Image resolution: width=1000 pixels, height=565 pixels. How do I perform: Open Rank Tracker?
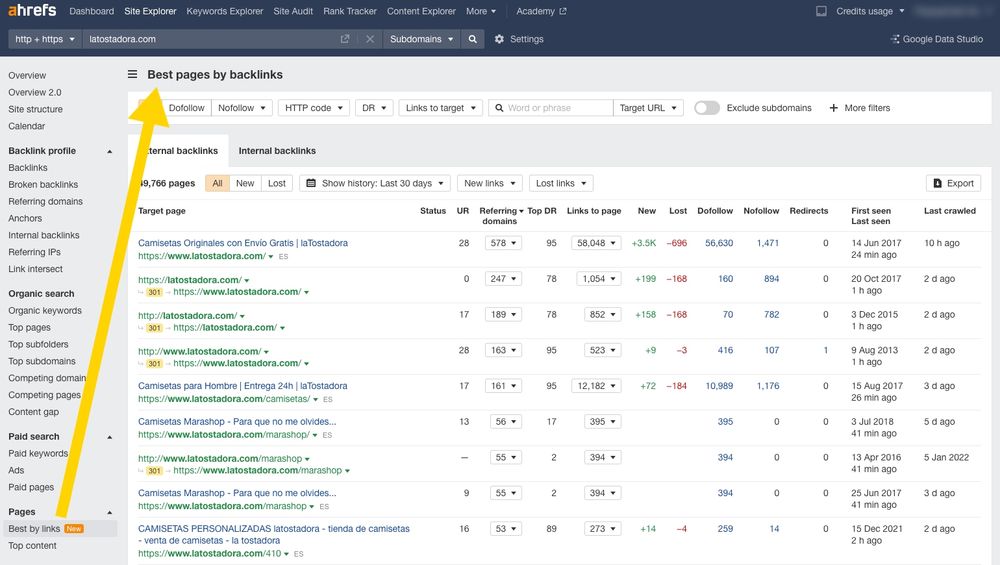coord(349,11)
